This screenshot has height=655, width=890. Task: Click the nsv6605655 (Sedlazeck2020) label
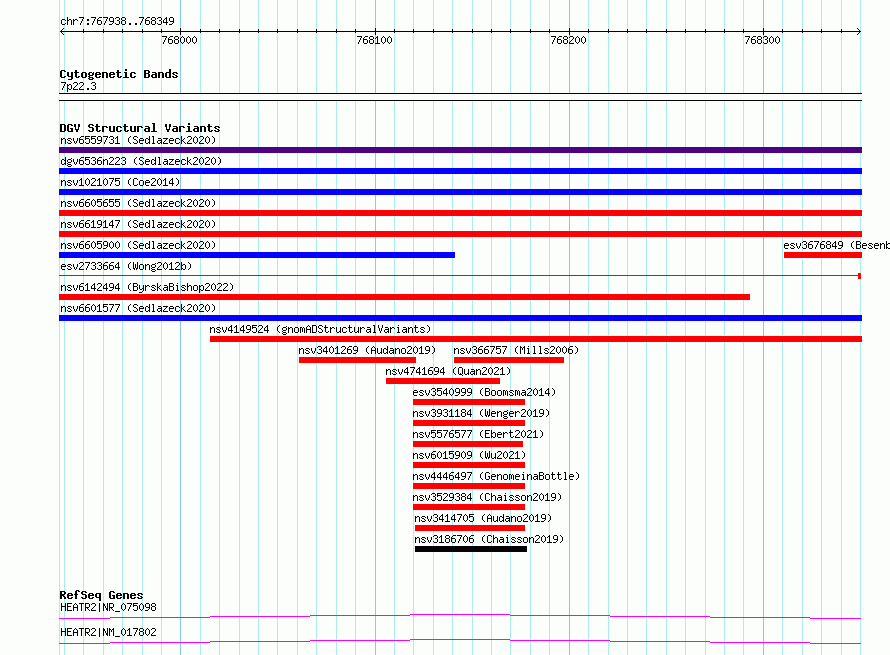pos(138,203)
